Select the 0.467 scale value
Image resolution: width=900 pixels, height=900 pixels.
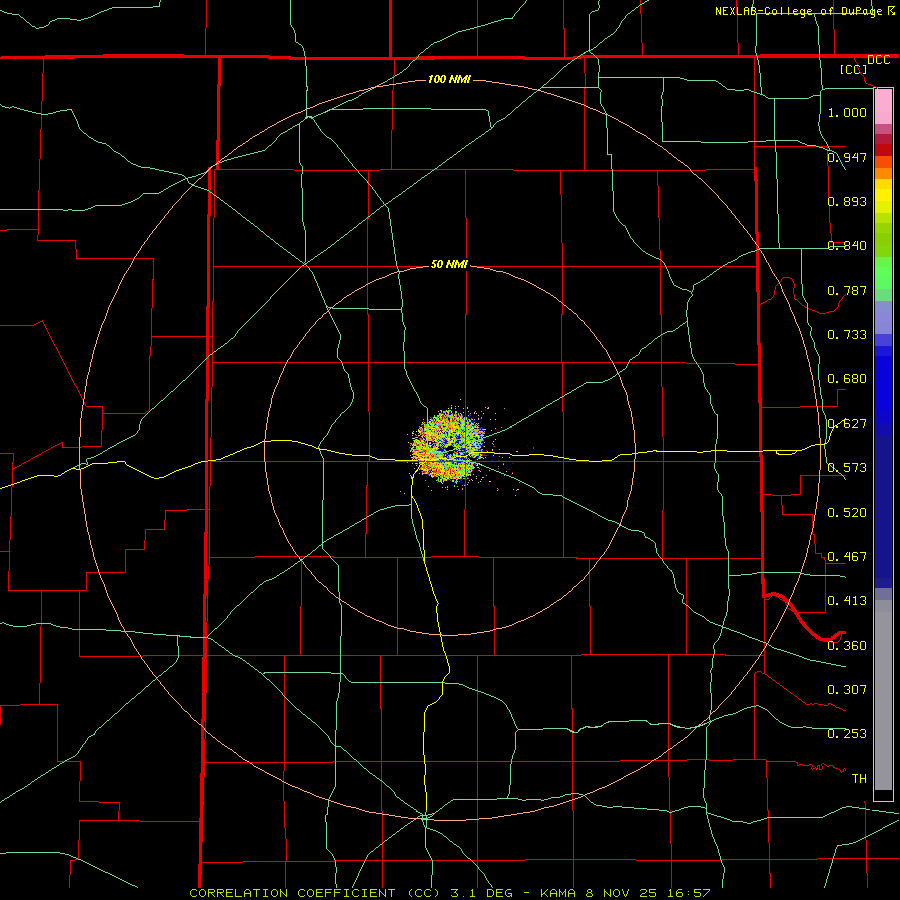point(847,556)
